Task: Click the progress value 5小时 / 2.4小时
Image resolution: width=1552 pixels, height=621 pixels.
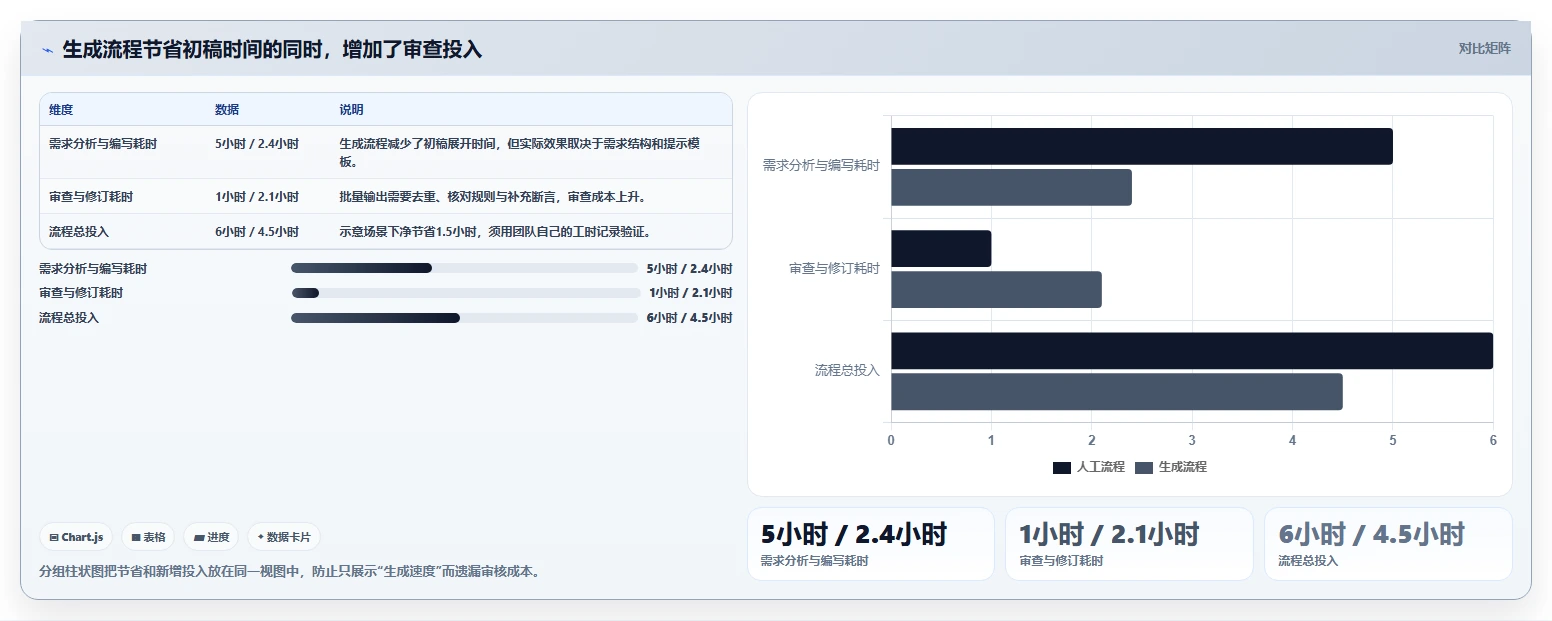Action: [x=689, y=268]
